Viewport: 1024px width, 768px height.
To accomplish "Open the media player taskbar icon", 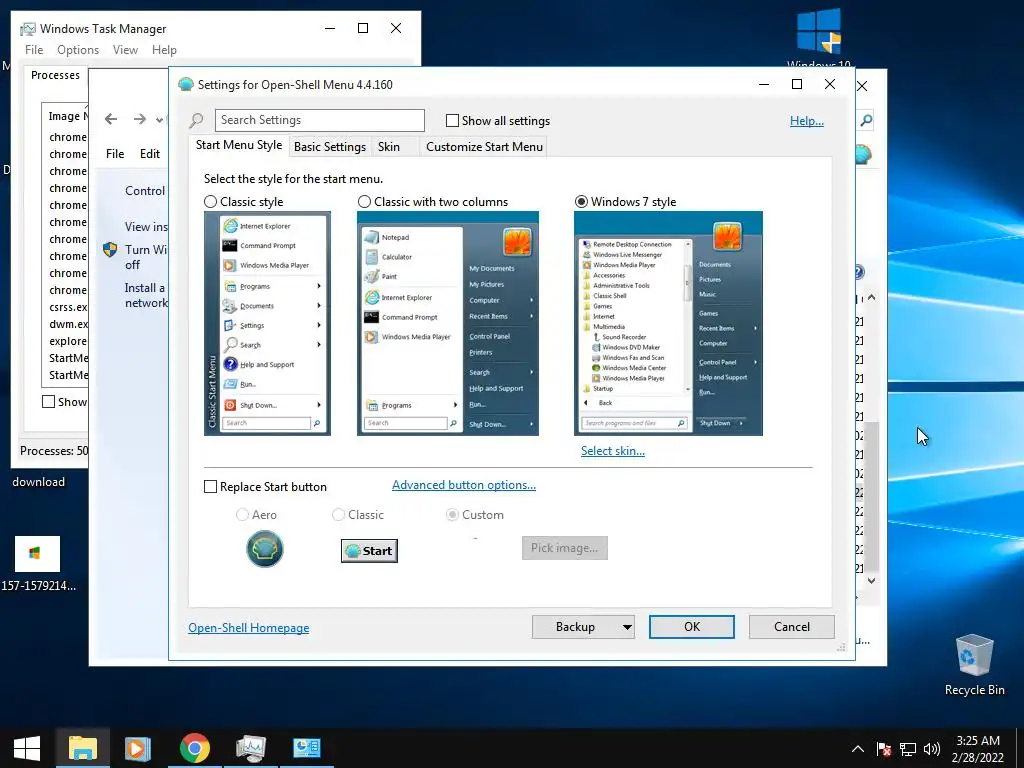I will pos(138,748).
